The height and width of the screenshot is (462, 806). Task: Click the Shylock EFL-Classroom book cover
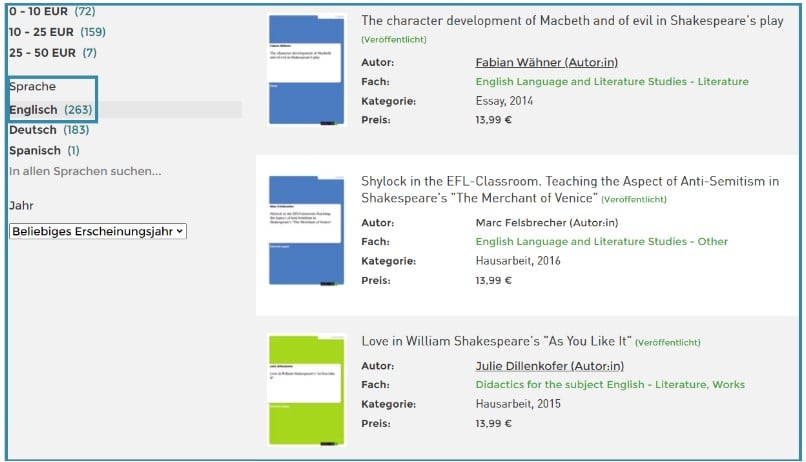coord(307,230)
